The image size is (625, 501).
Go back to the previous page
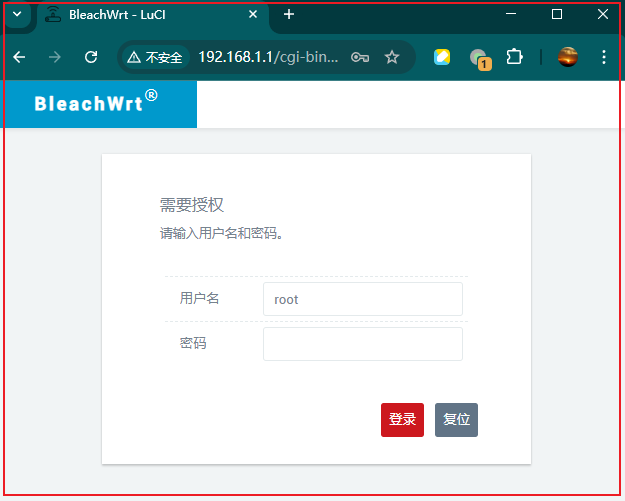19,57
